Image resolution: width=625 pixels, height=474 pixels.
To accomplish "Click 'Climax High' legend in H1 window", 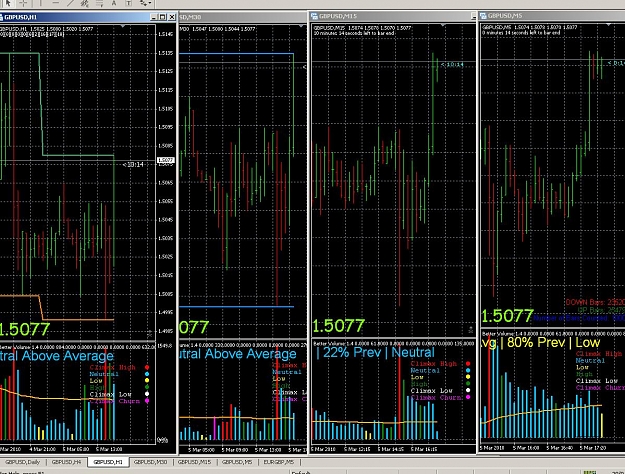I will (x=113, y=367).
